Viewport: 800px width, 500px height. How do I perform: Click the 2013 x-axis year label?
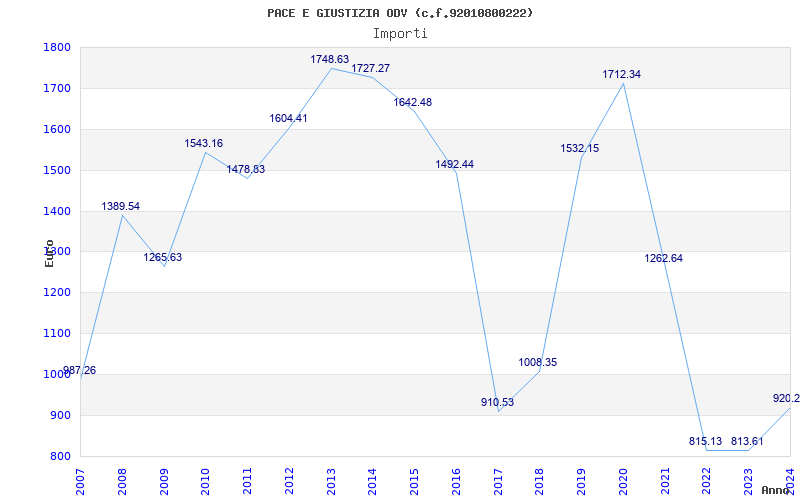pos(331,482)
